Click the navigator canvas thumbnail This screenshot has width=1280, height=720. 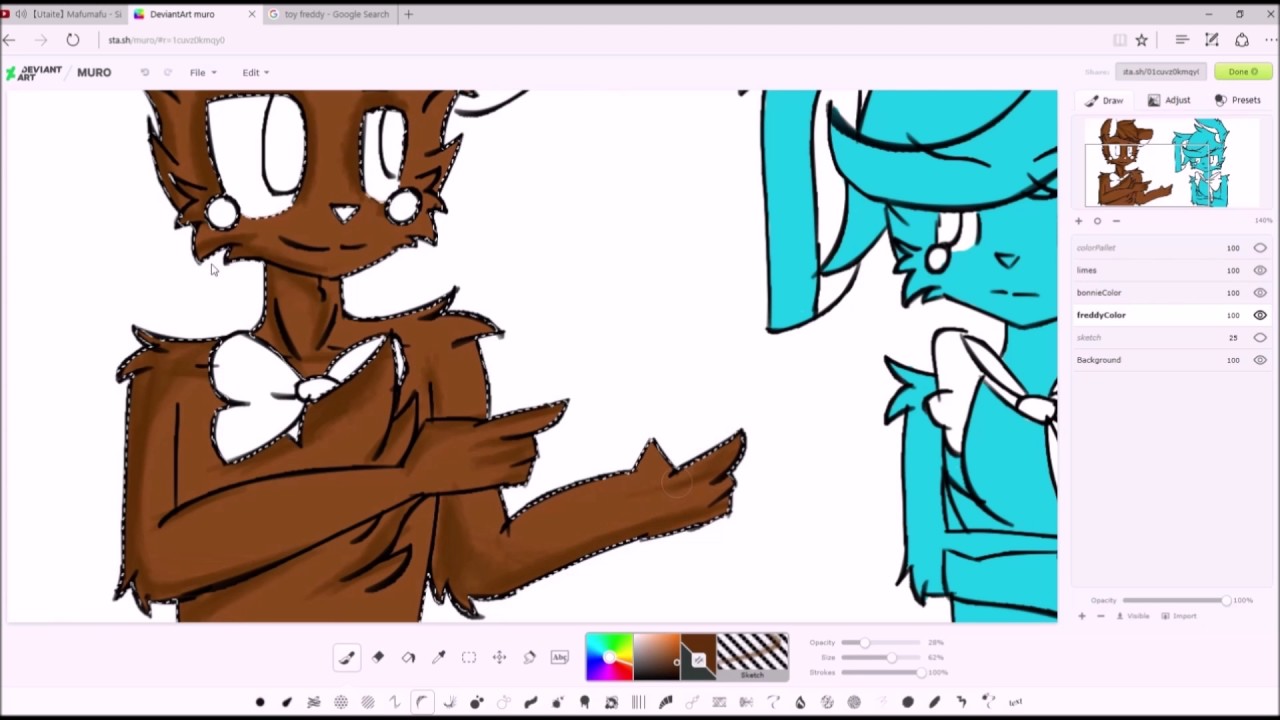(x=1158, y=163)
